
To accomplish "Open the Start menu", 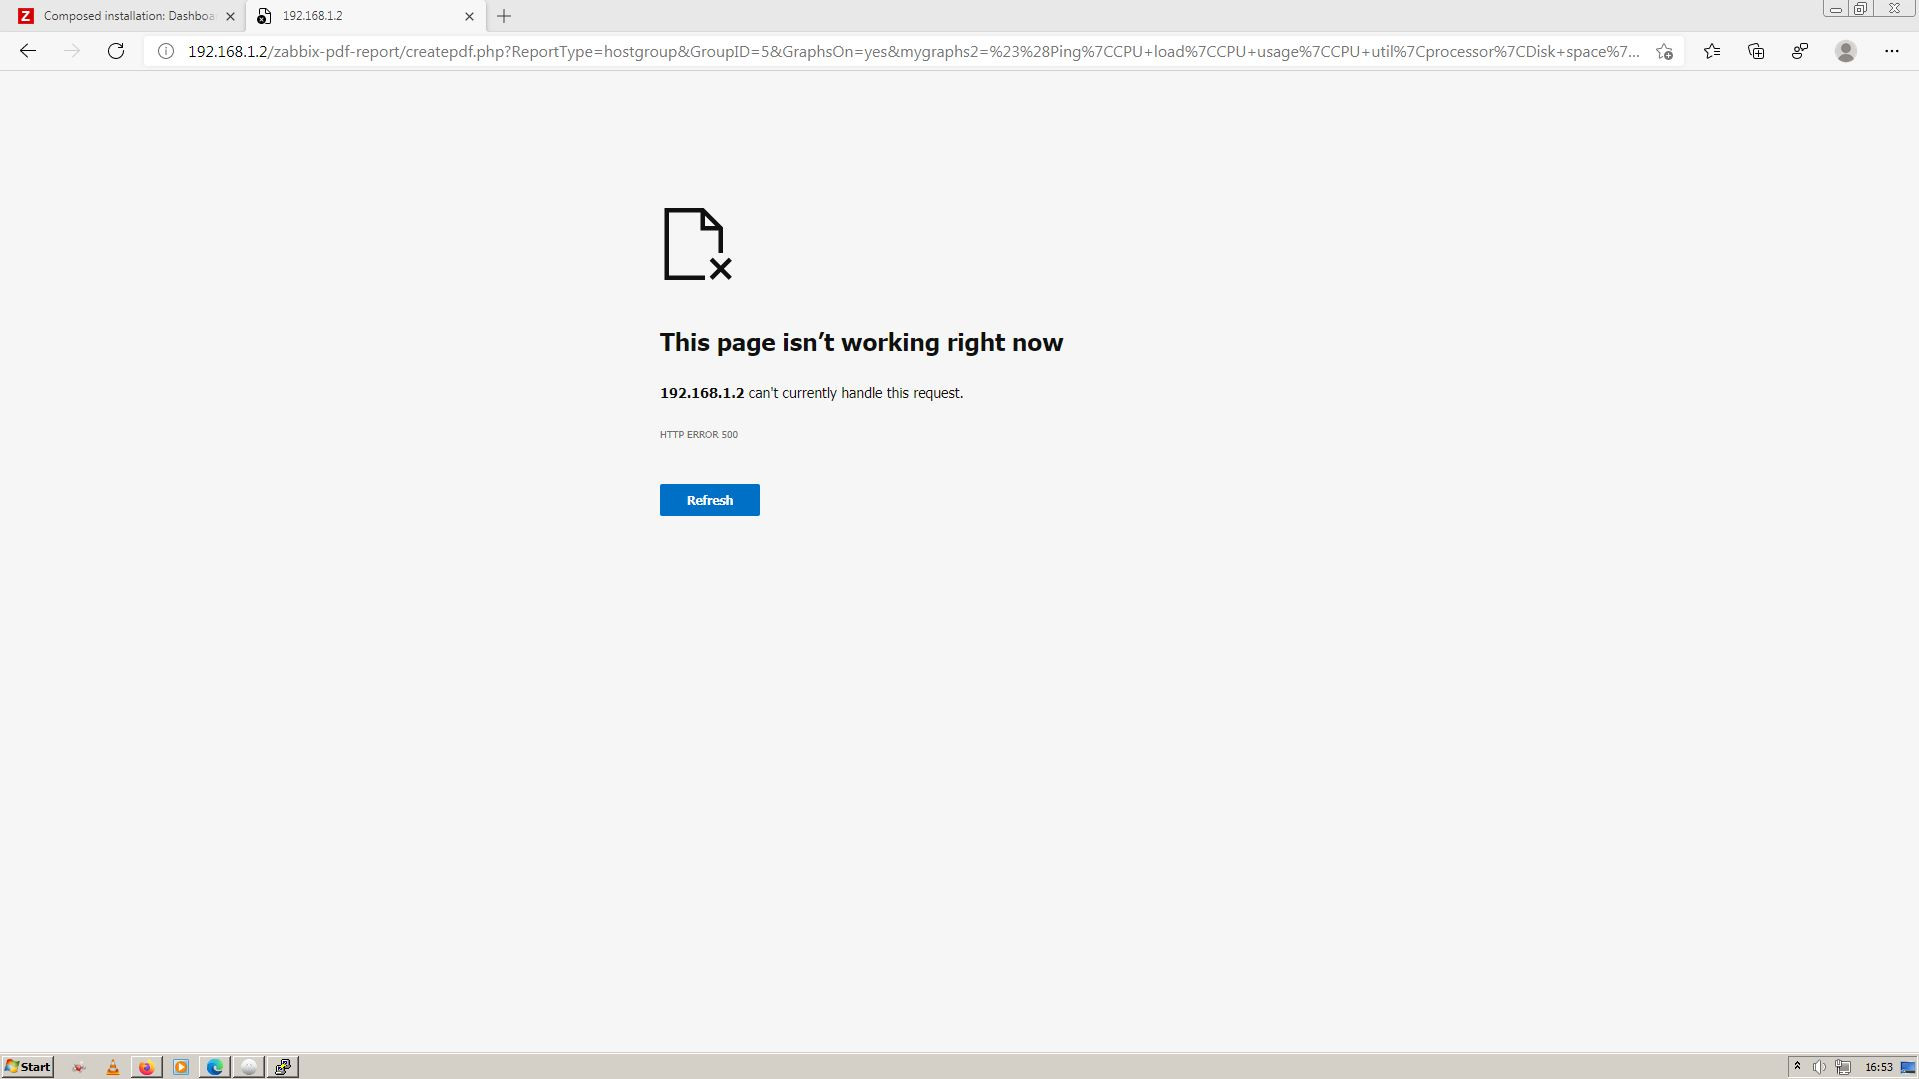I will 28,1067.
